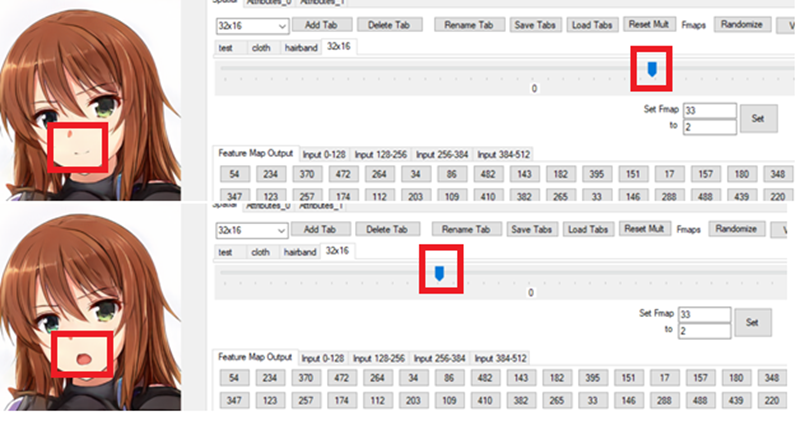The width and height of the screenshot is (796, 421).
Task: Open Input 0-128 tab in lower panel
Action: (323, 359)
